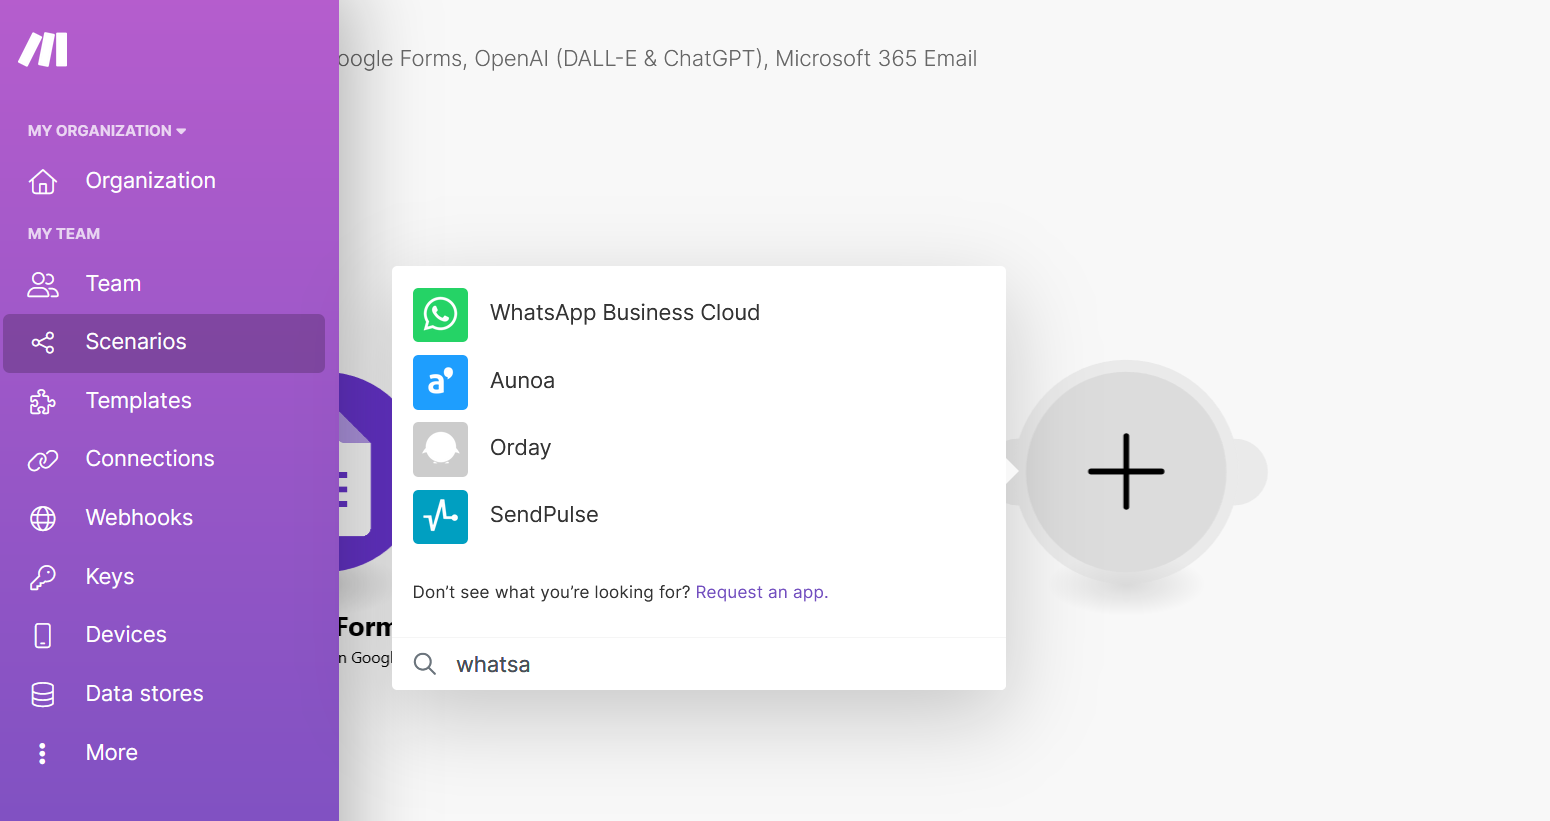Click the Connections link icon
Screen dimensions: 1550x821
tap(43, 460)
